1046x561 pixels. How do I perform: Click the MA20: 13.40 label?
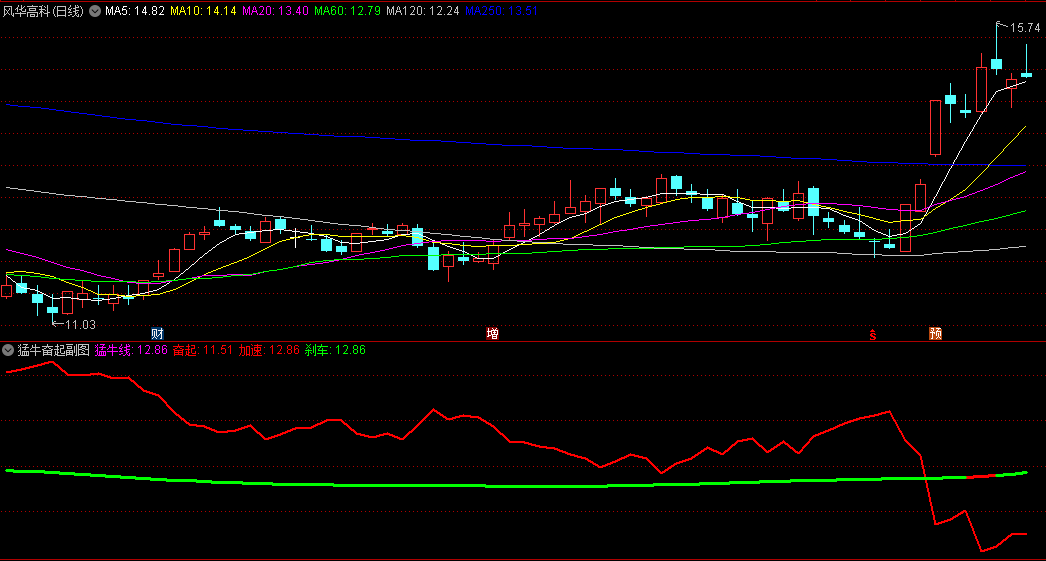click(275, 11)
